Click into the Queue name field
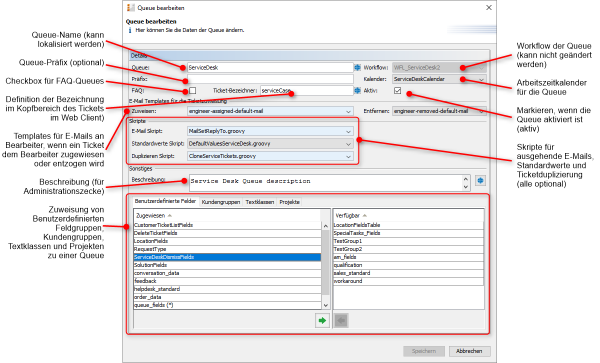 coord(270,68)
